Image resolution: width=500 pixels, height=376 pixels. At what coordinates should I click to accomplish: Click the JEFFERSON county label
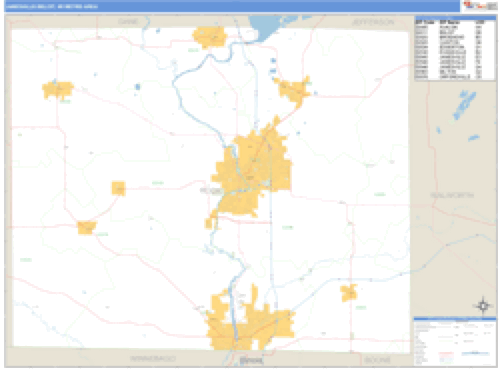pyautogui.click(x=373, y=22)
